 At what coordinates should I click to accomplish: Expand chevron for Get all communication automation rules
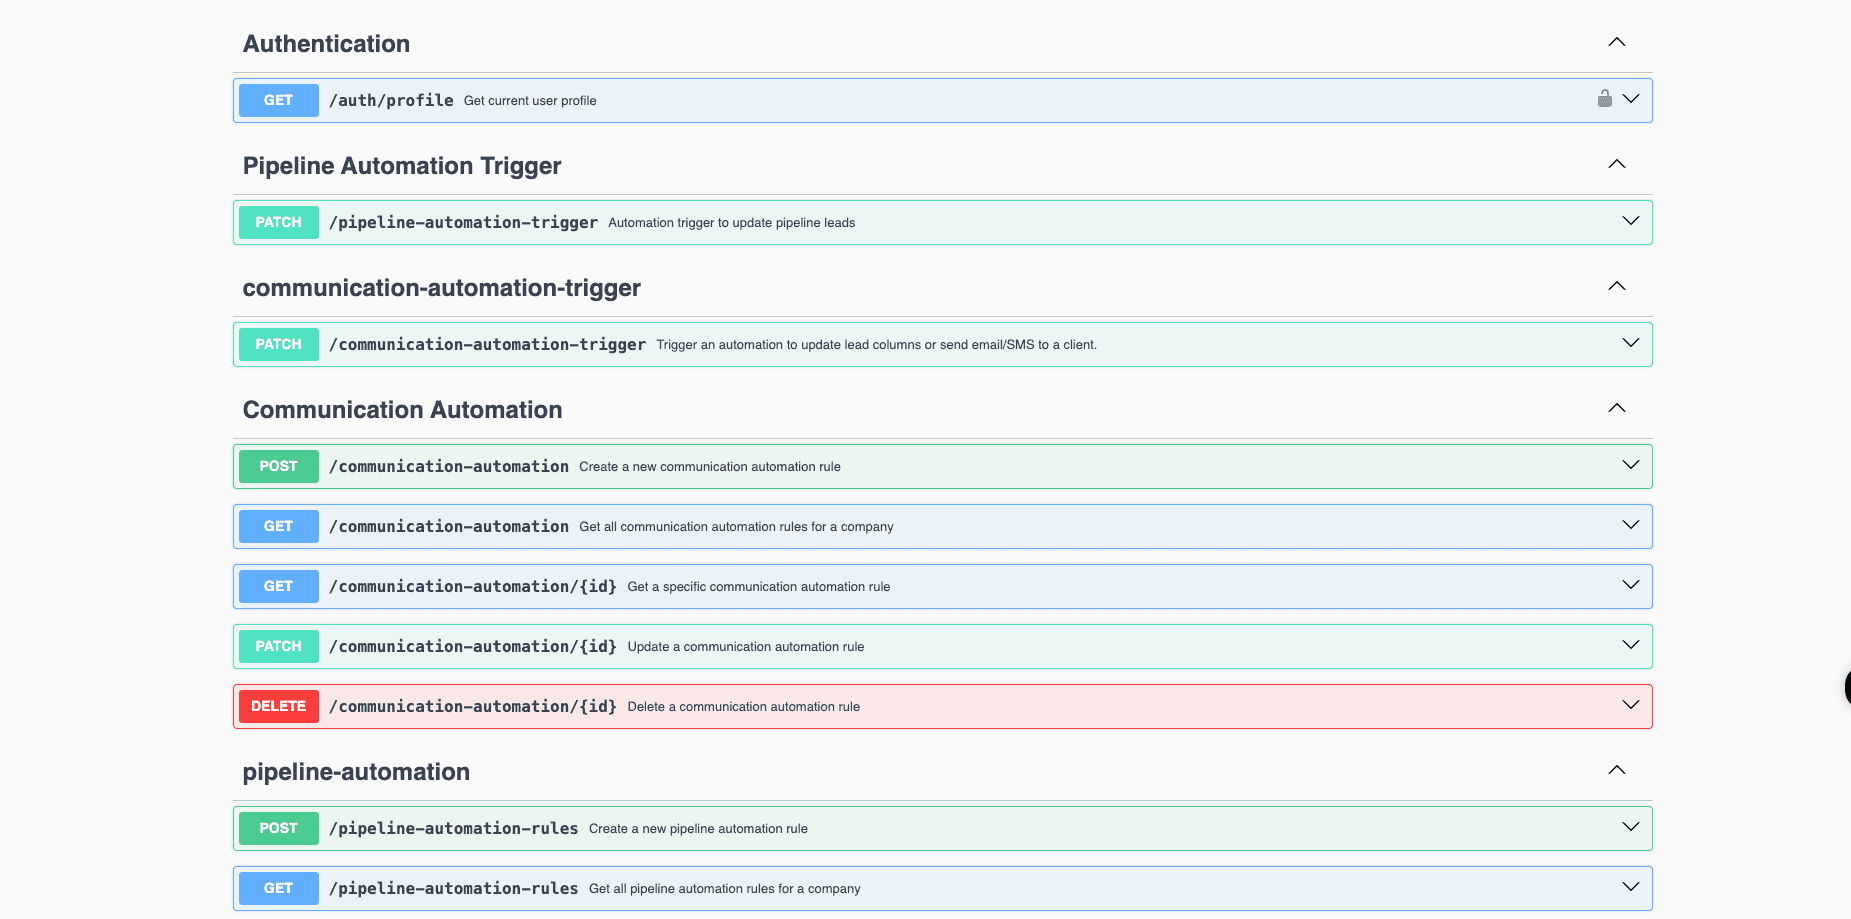pos(1631,525)
